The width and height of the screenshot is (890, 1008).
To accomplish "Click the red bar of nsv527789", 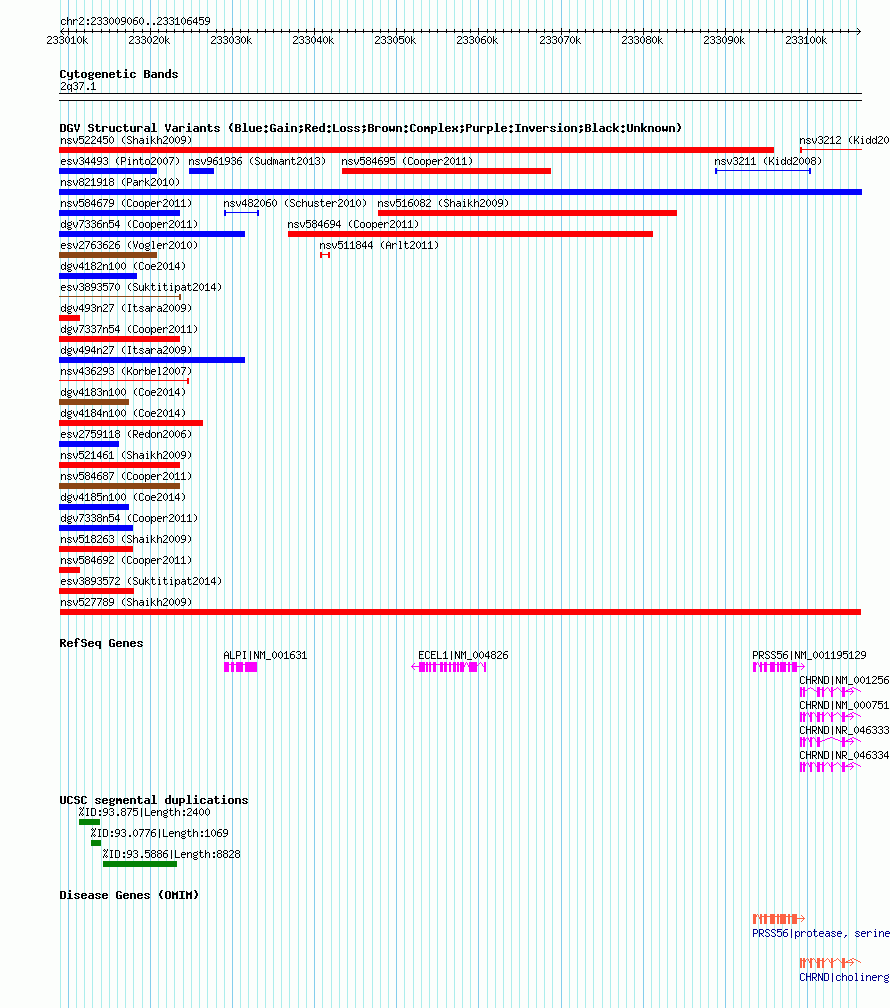I will point(460,612).
